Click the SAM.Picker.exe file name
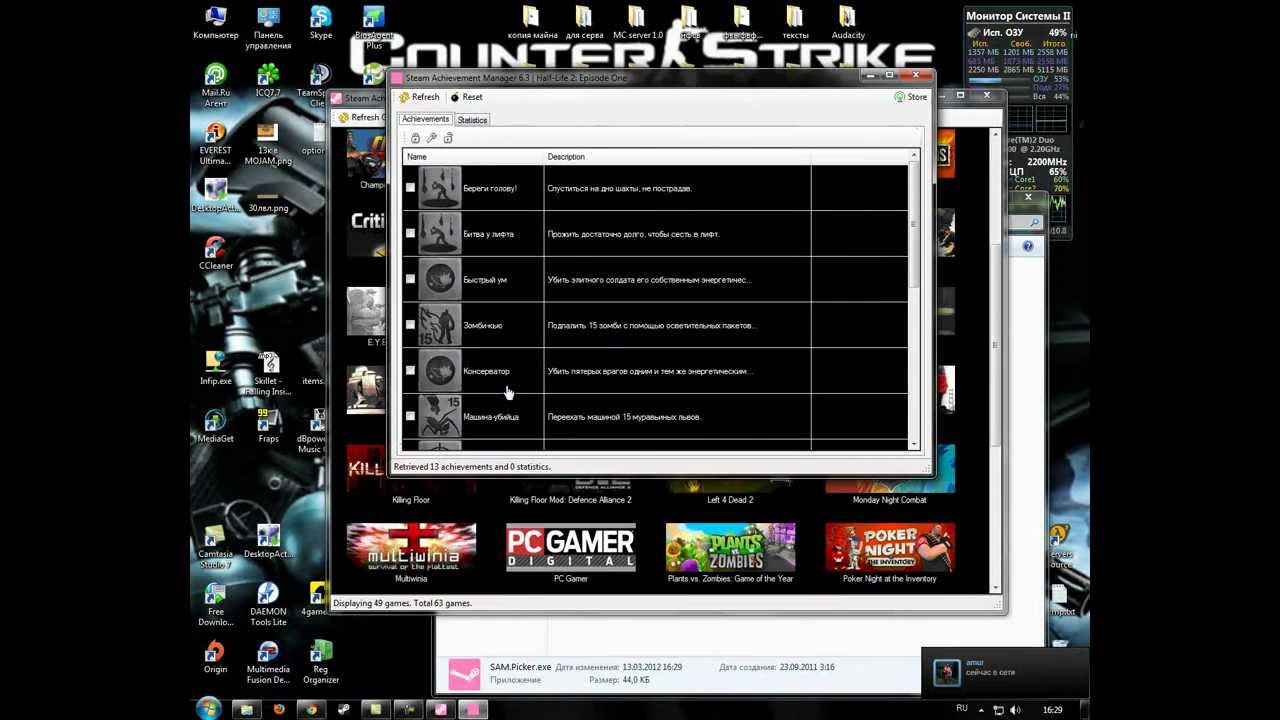The height and width of the screenshot is (720, 1280). (520, 667)
